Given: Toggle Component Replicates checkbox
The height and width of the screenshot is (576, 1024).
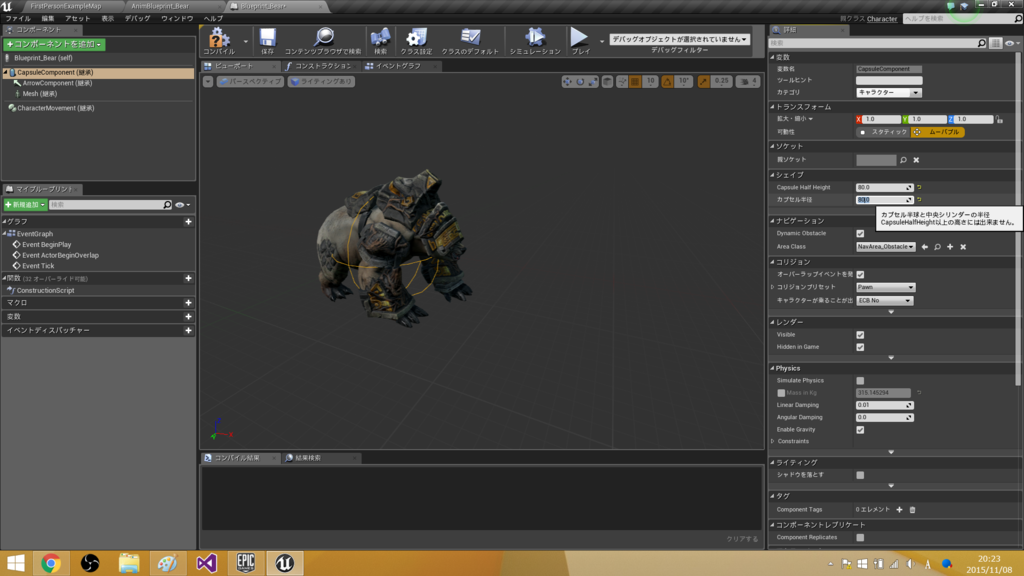Looking at the screenshot, I should coord(860,537).
